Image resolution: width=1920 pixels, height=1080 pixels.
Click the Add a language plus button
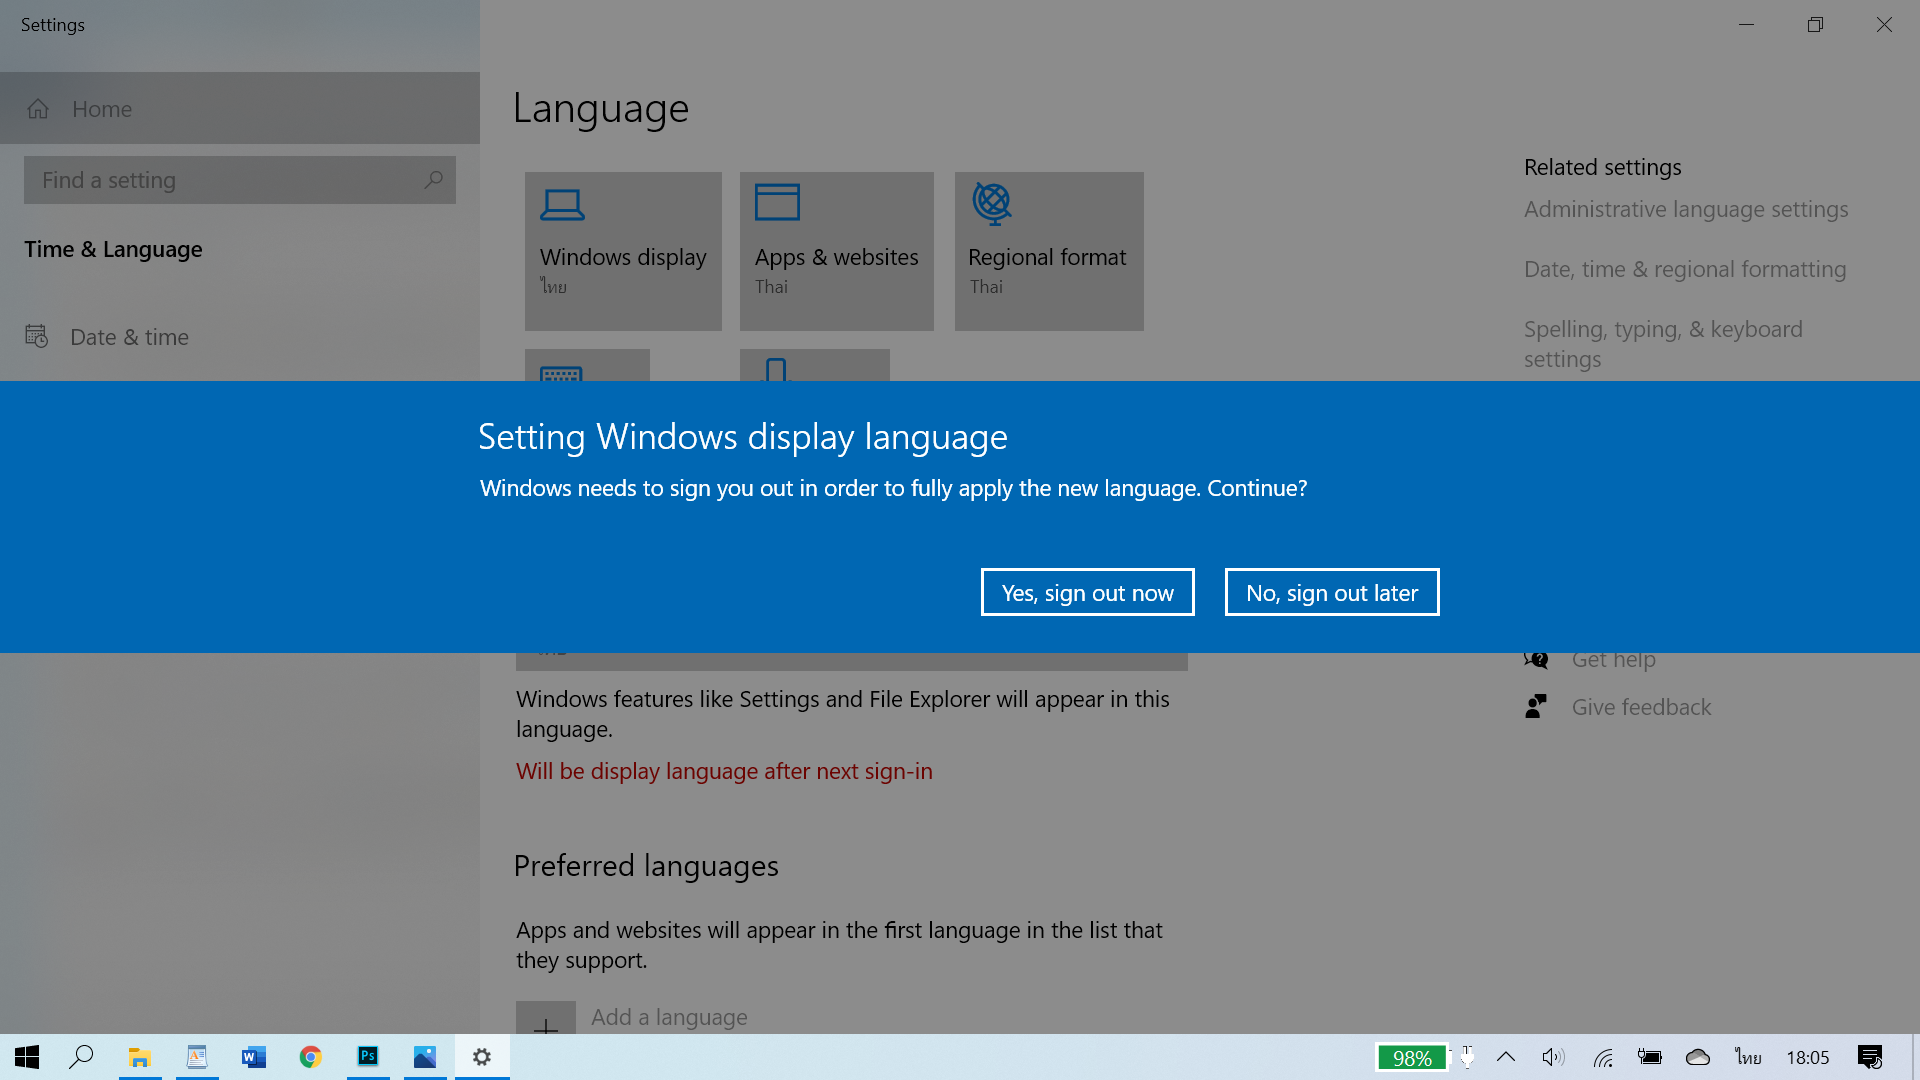(546, 1018)
